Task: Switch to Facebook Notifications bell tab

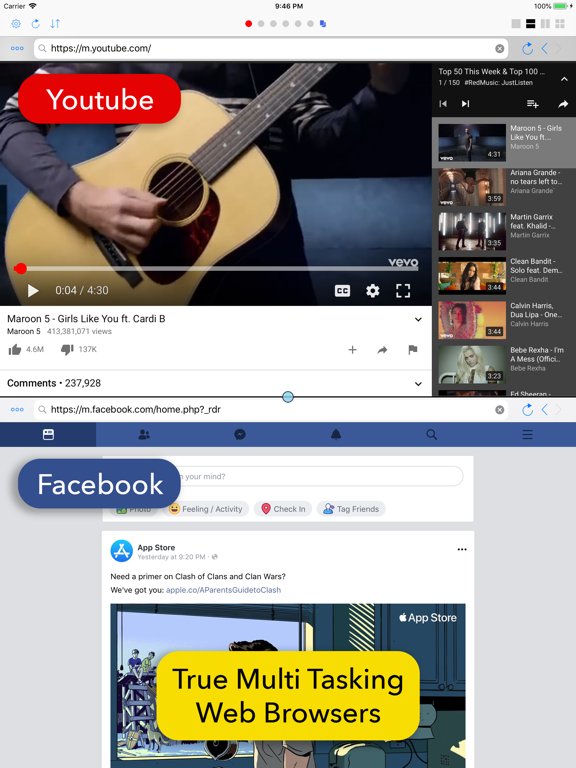Action: (x=336, y=434)
